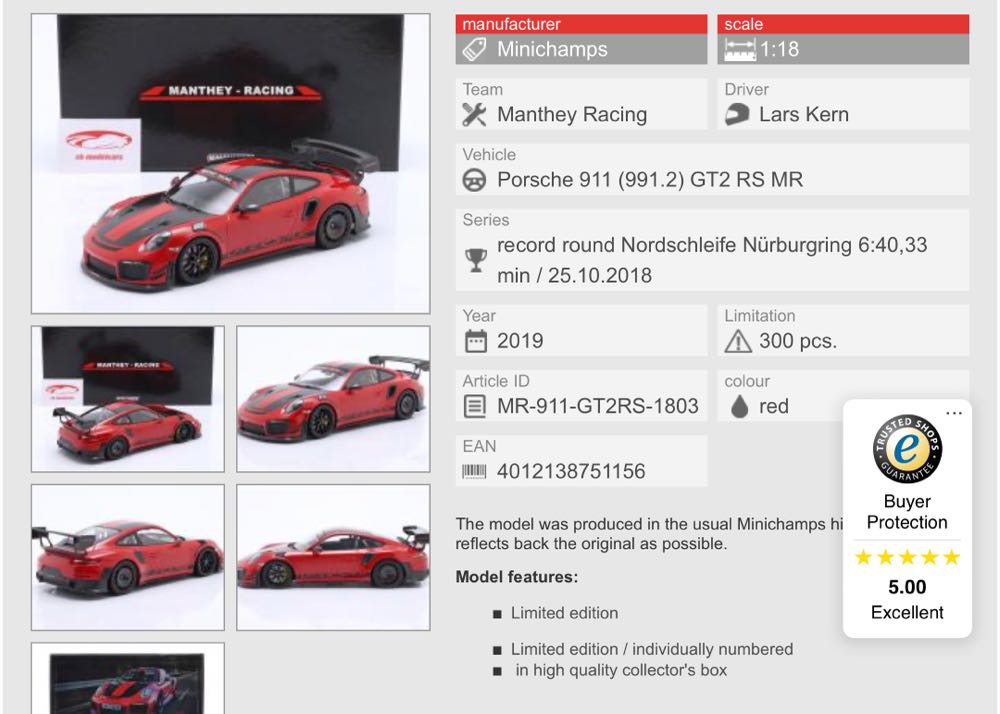Click the barcode icon next to the EAN number
The height and width of the screenshot is (714, 1000).
tap(476, 470)
